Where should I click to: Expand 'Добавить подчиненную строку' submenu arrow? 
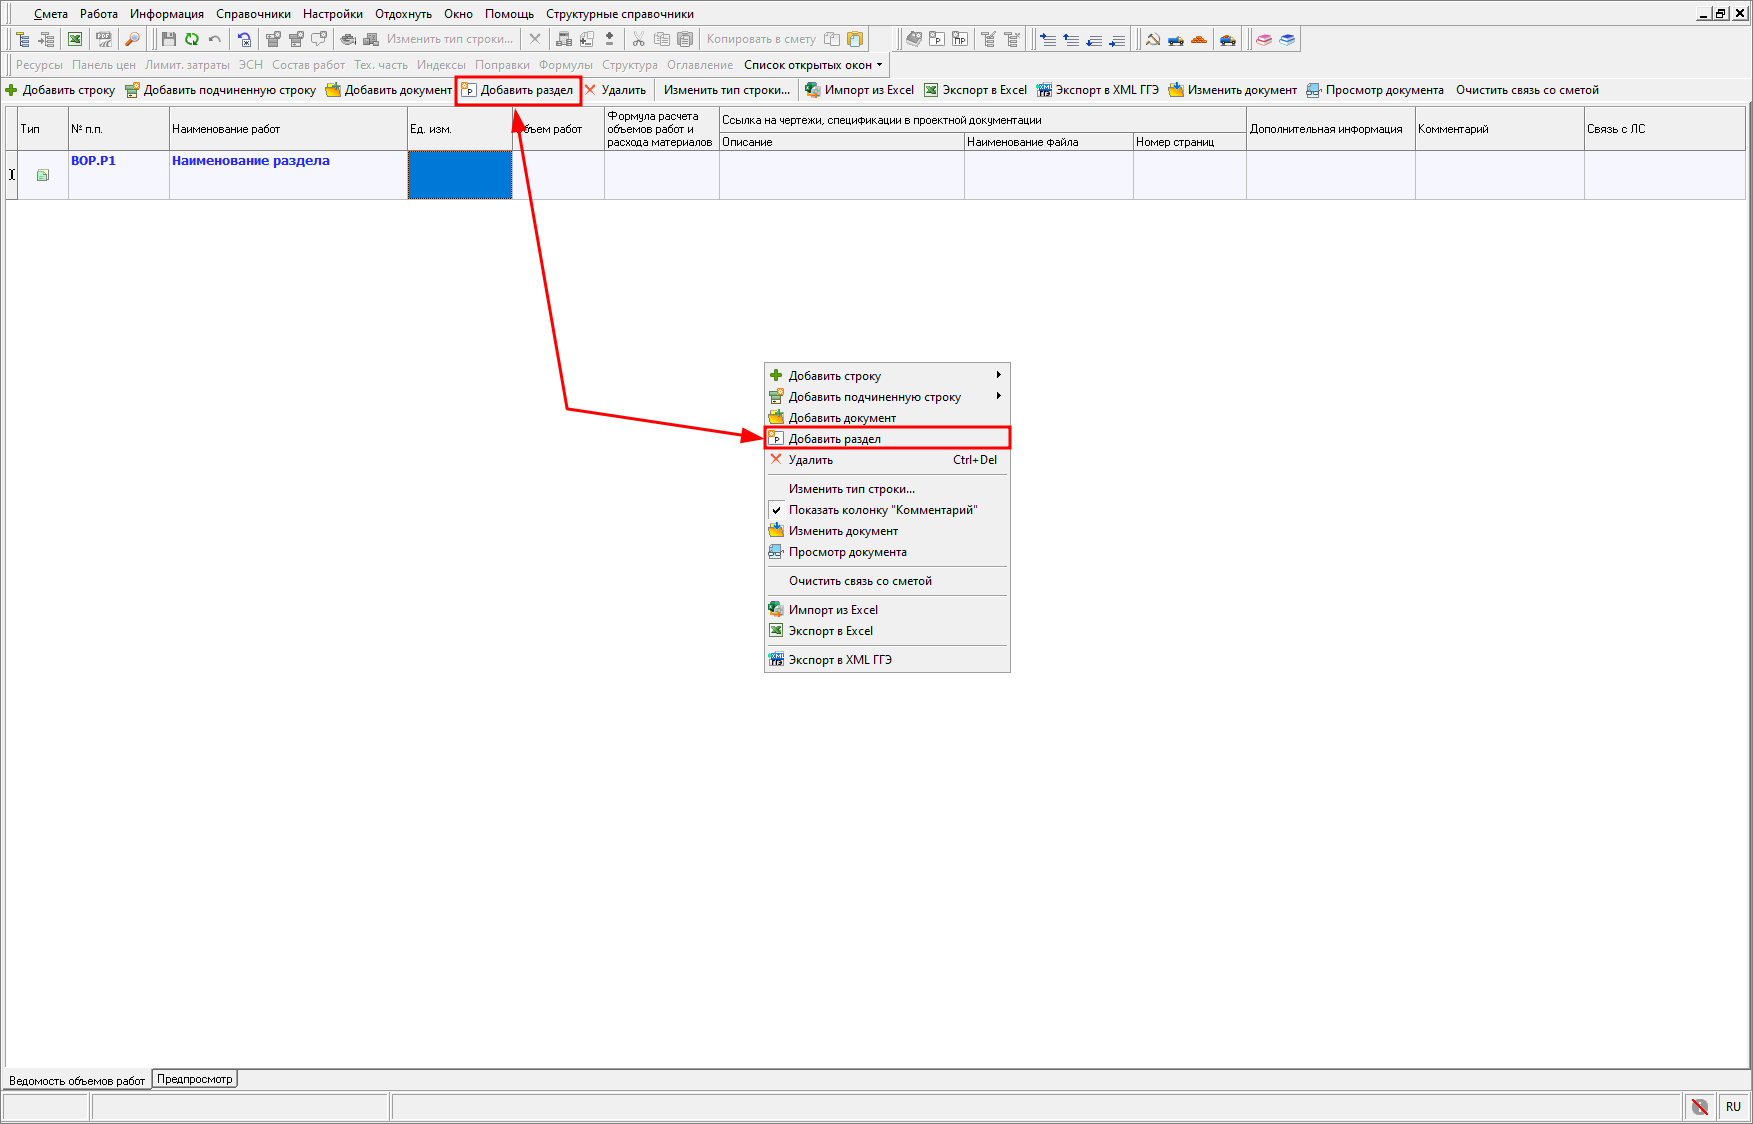click(997, 396)
